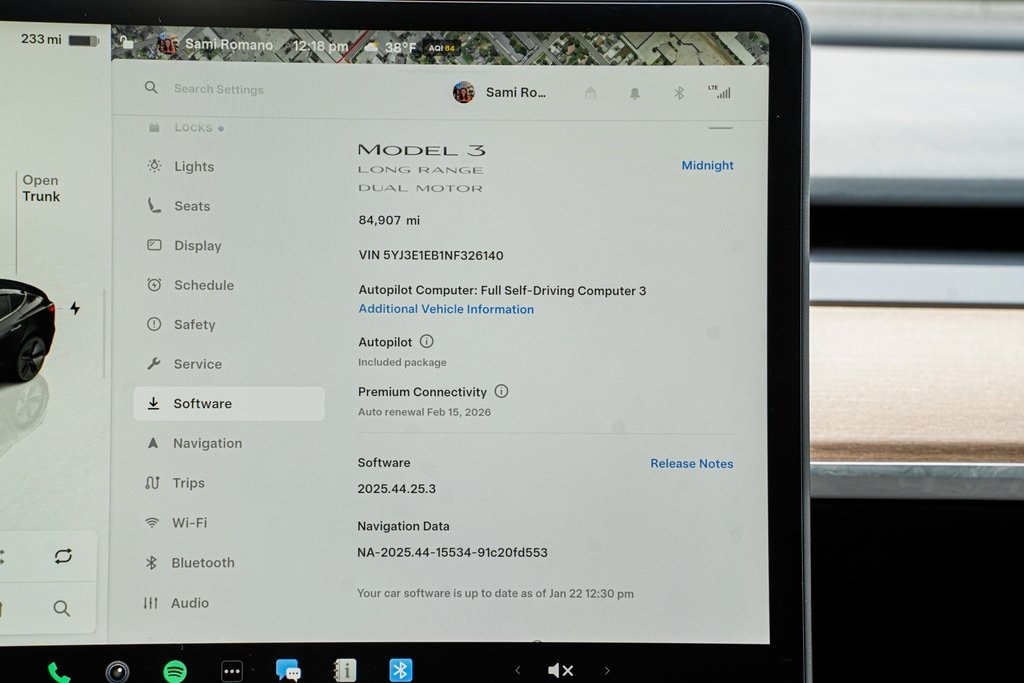Click info icon next to Autopilot

(427, 342)
